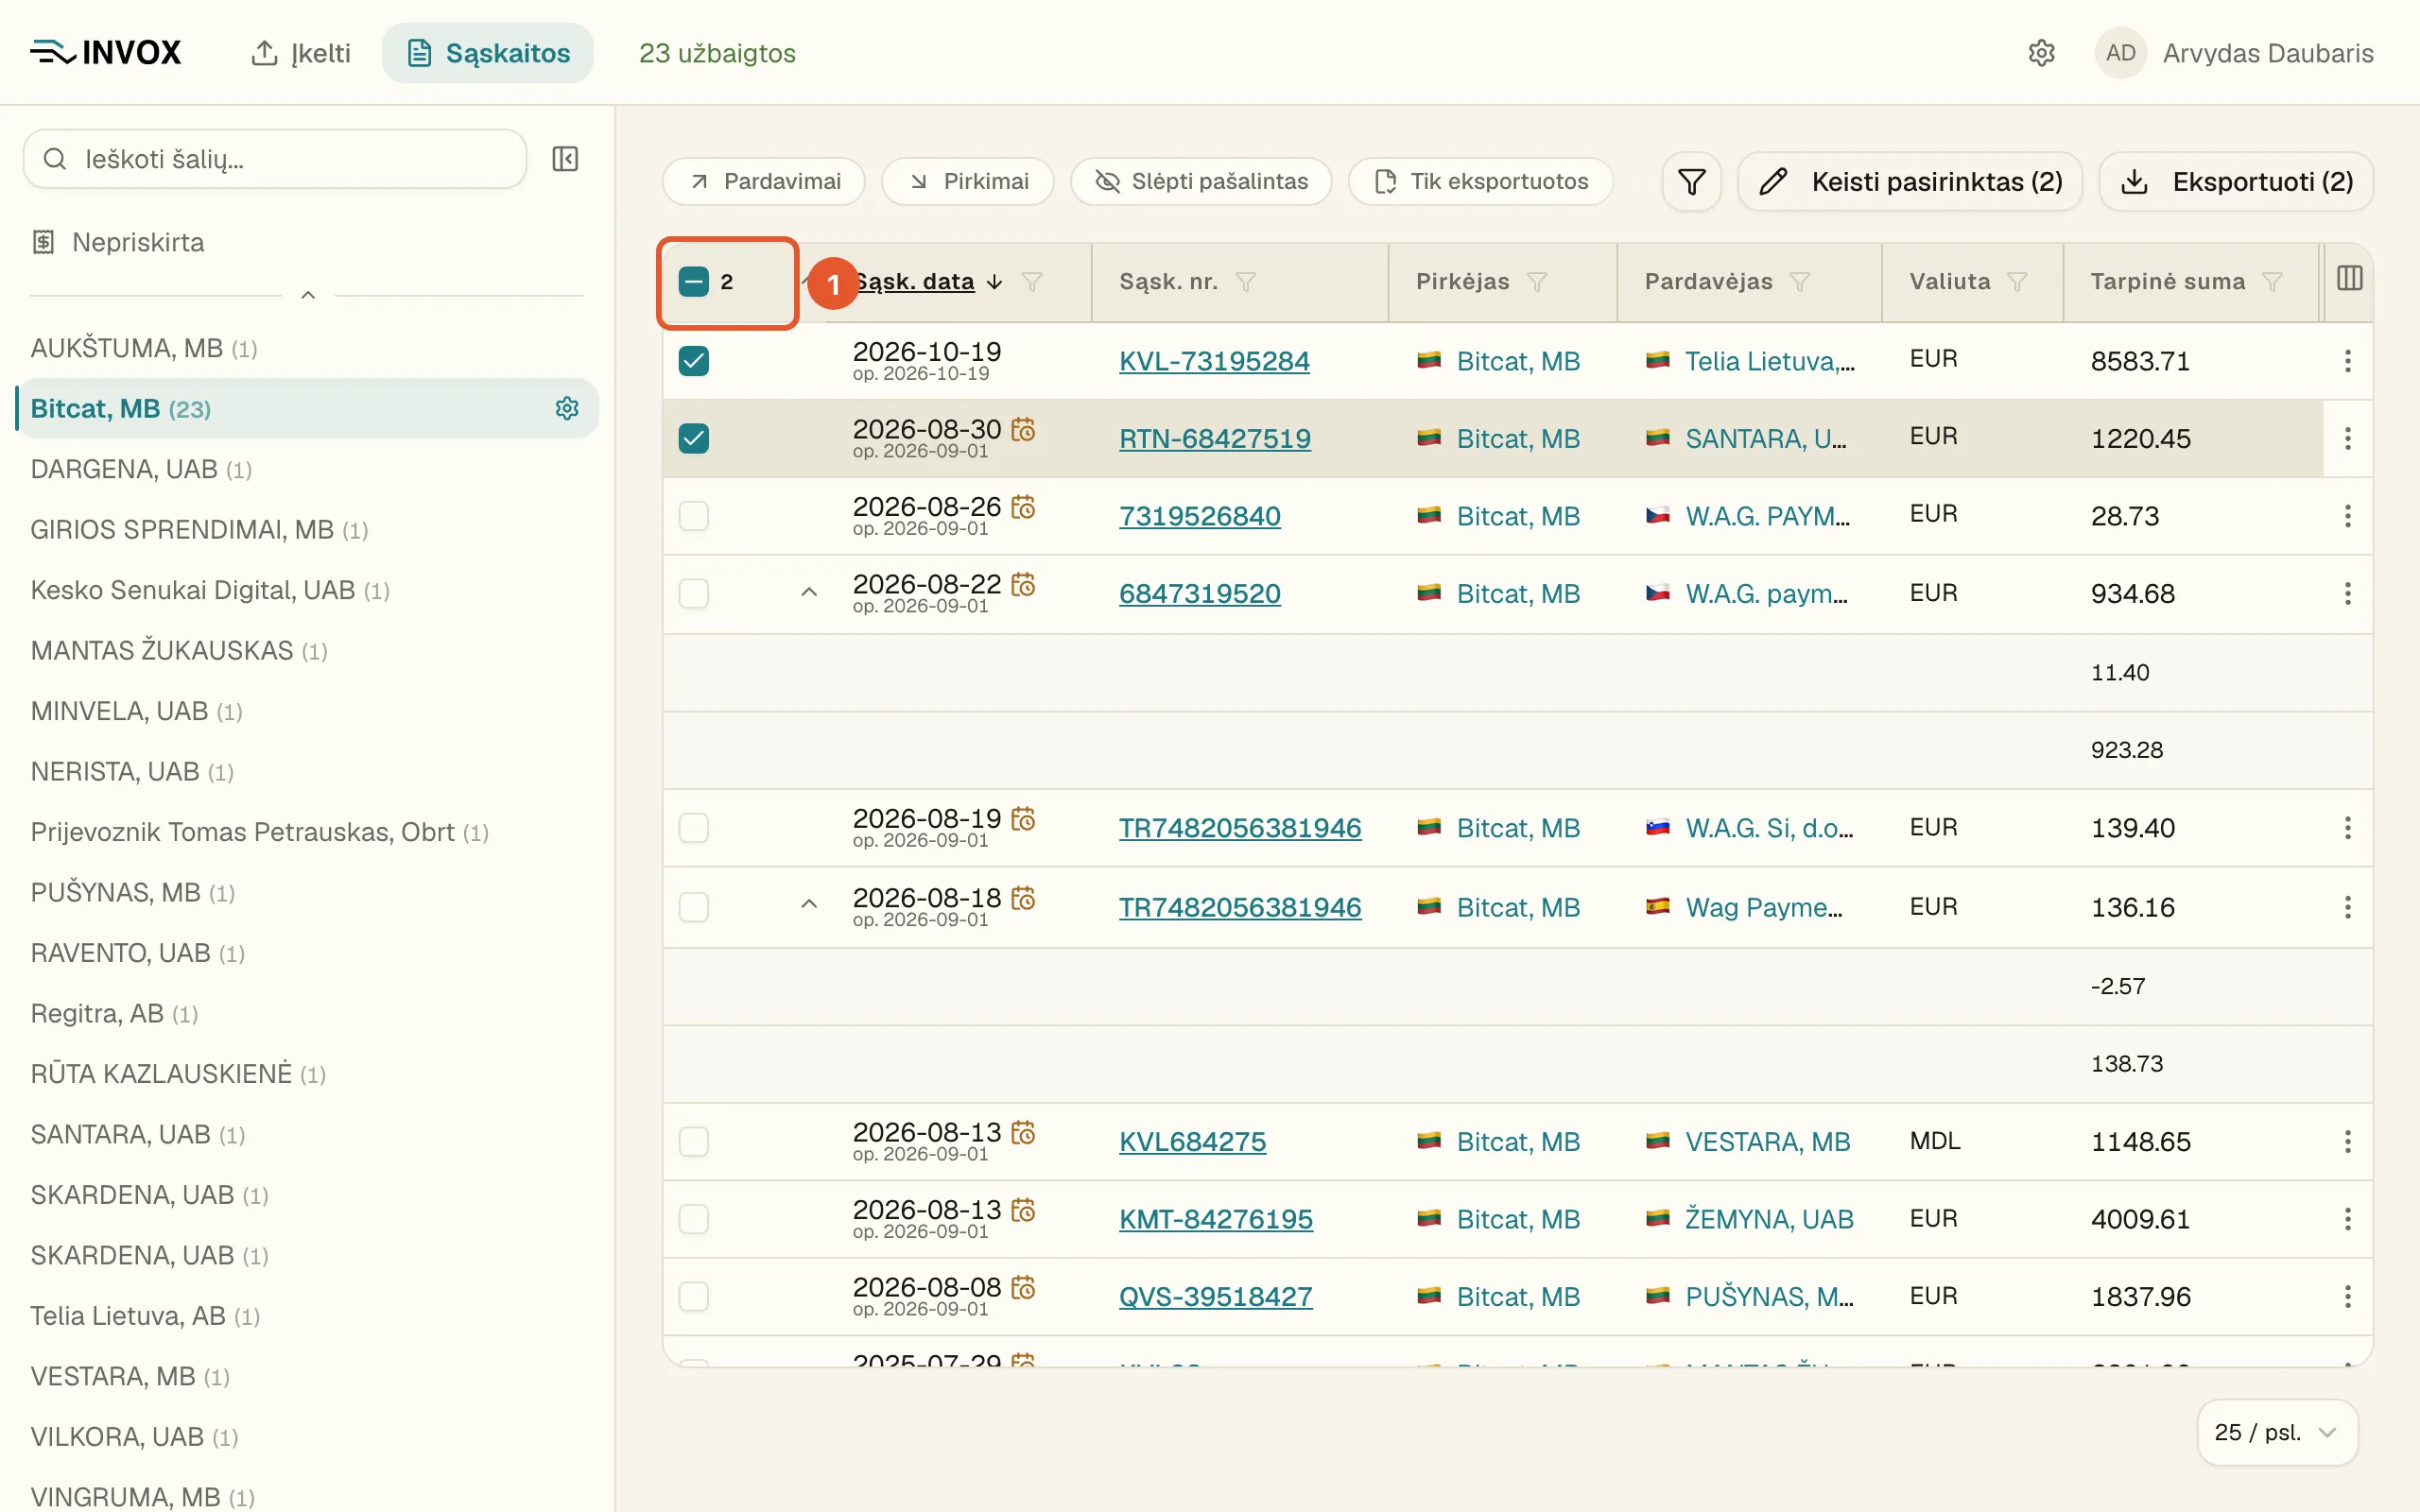Open row menu for the 136.16 invoice
This screenshot has width=2420, height=1512.
pos(2347,907)
